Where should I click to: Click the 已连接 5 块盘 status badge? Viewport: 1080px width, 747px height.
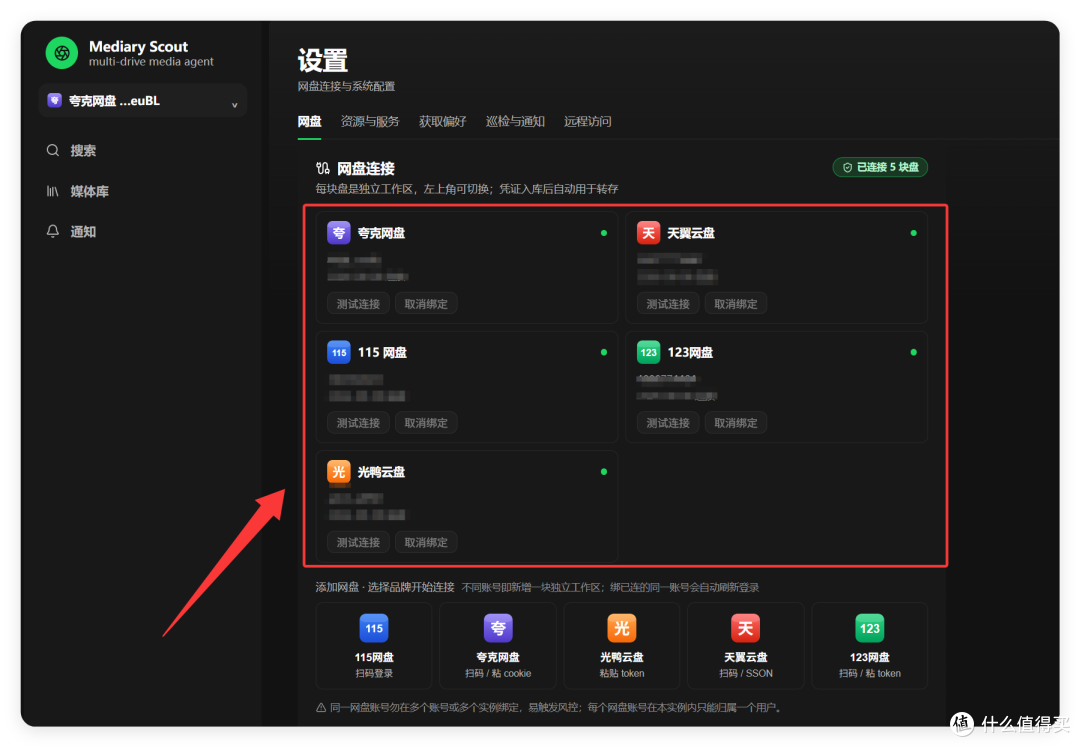pyautogui.click(x=880, y=167)
